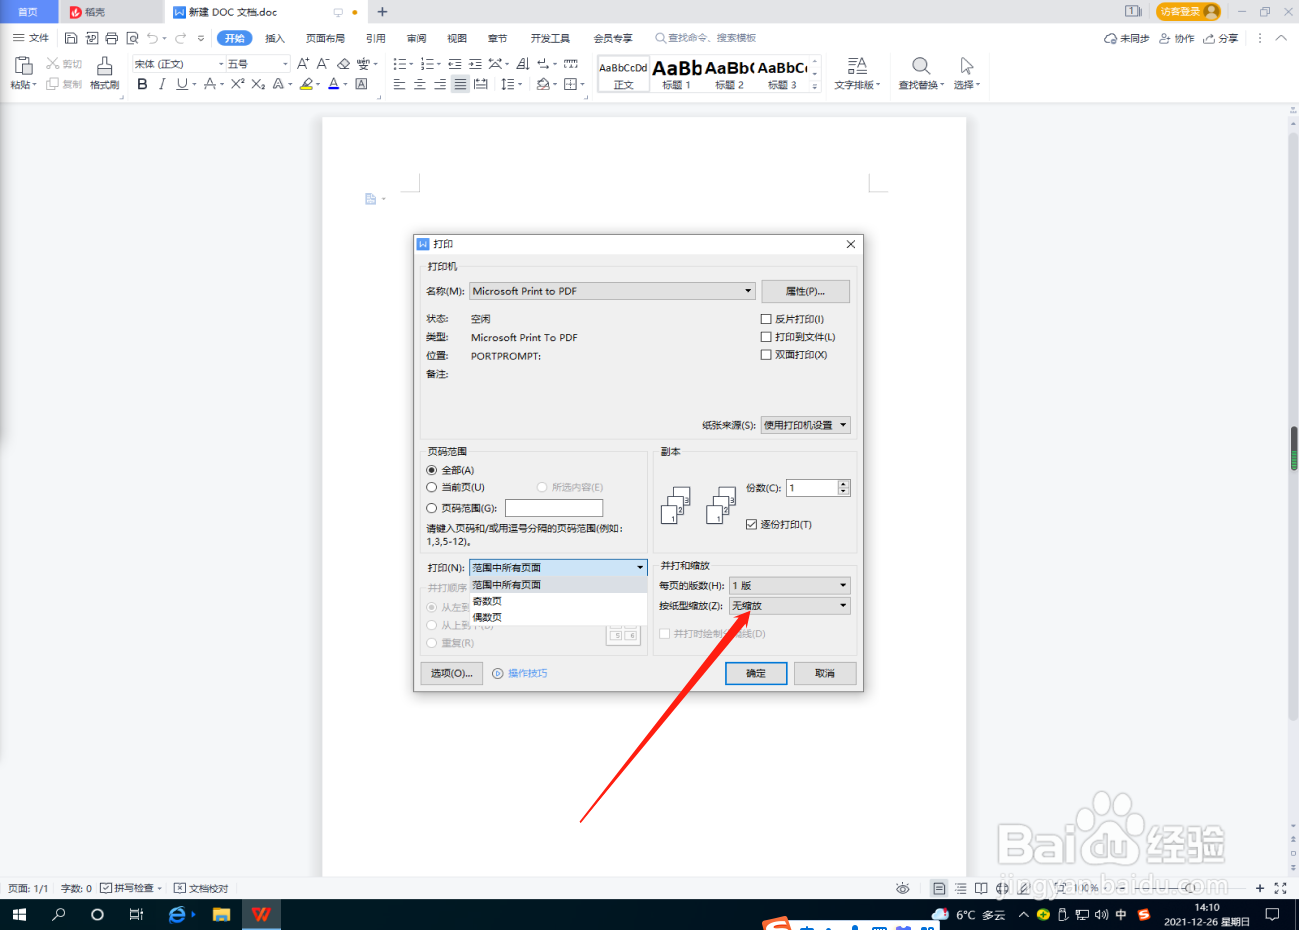Apply Underline formatting
Image resolution: width=1299 pixels, height=930 pixels.
coord(181,85)
